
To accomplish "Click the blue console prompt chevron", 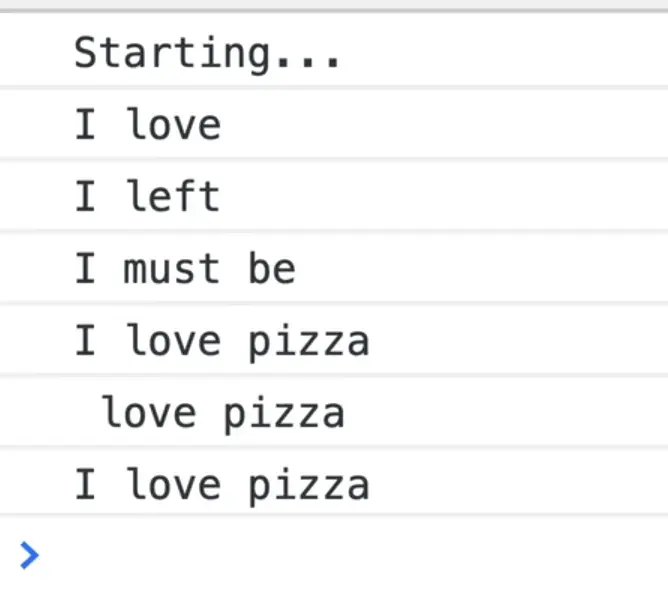I will 30,554.
